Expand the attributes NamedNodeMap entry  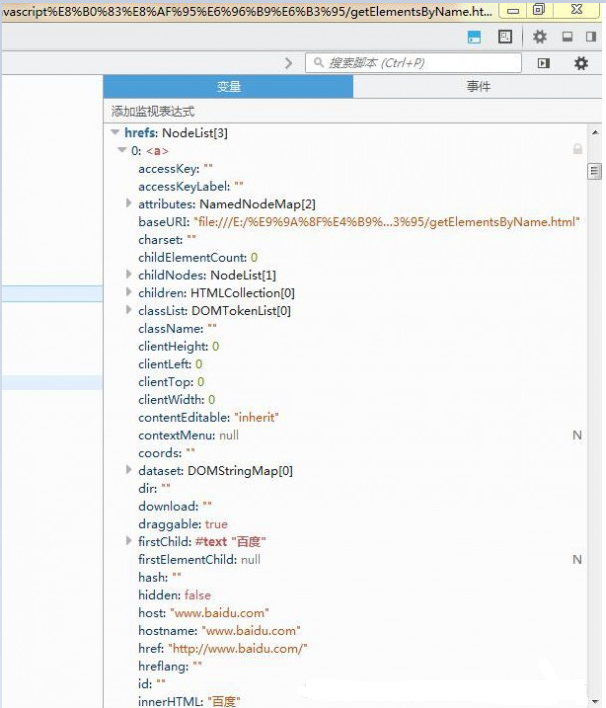129,203
